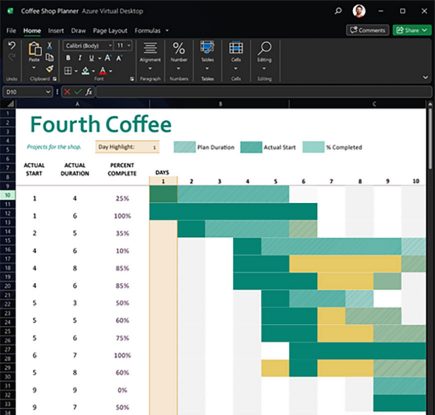Click the Insert Function fx icon
The height and width of the screenshot is (415, 435).
[x=89, y=92]
